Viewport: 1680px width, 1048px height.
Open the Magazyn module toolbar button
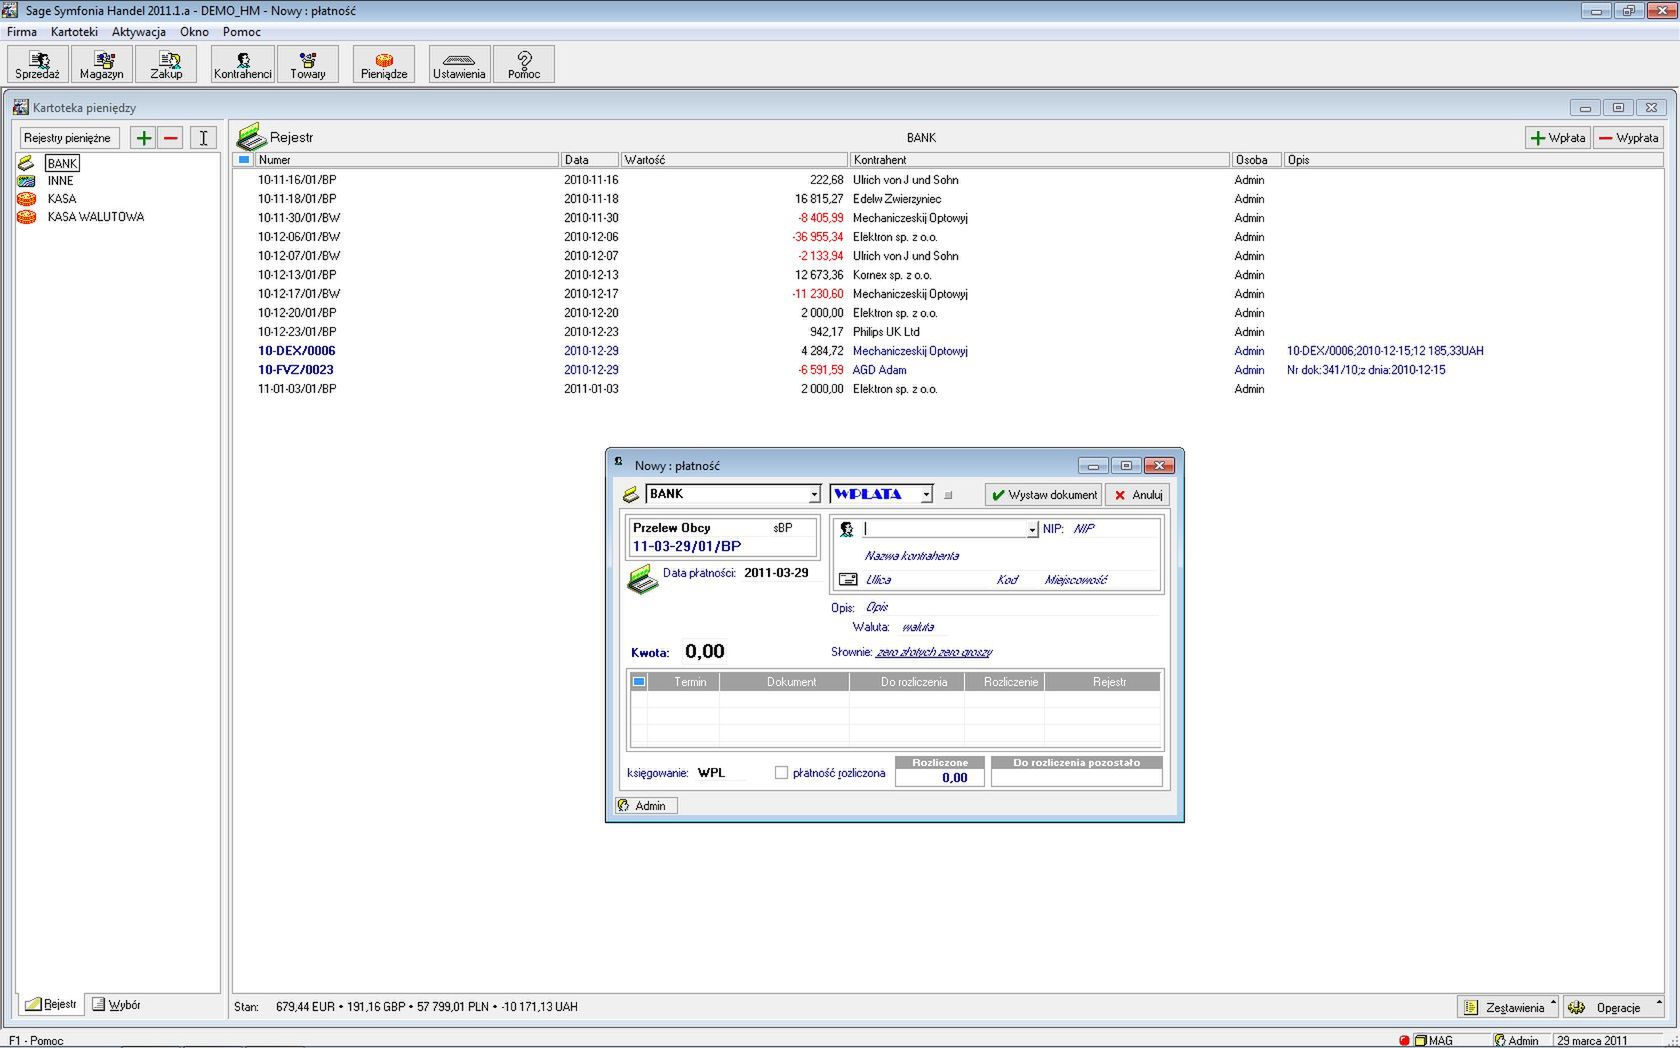click(102, 64)
